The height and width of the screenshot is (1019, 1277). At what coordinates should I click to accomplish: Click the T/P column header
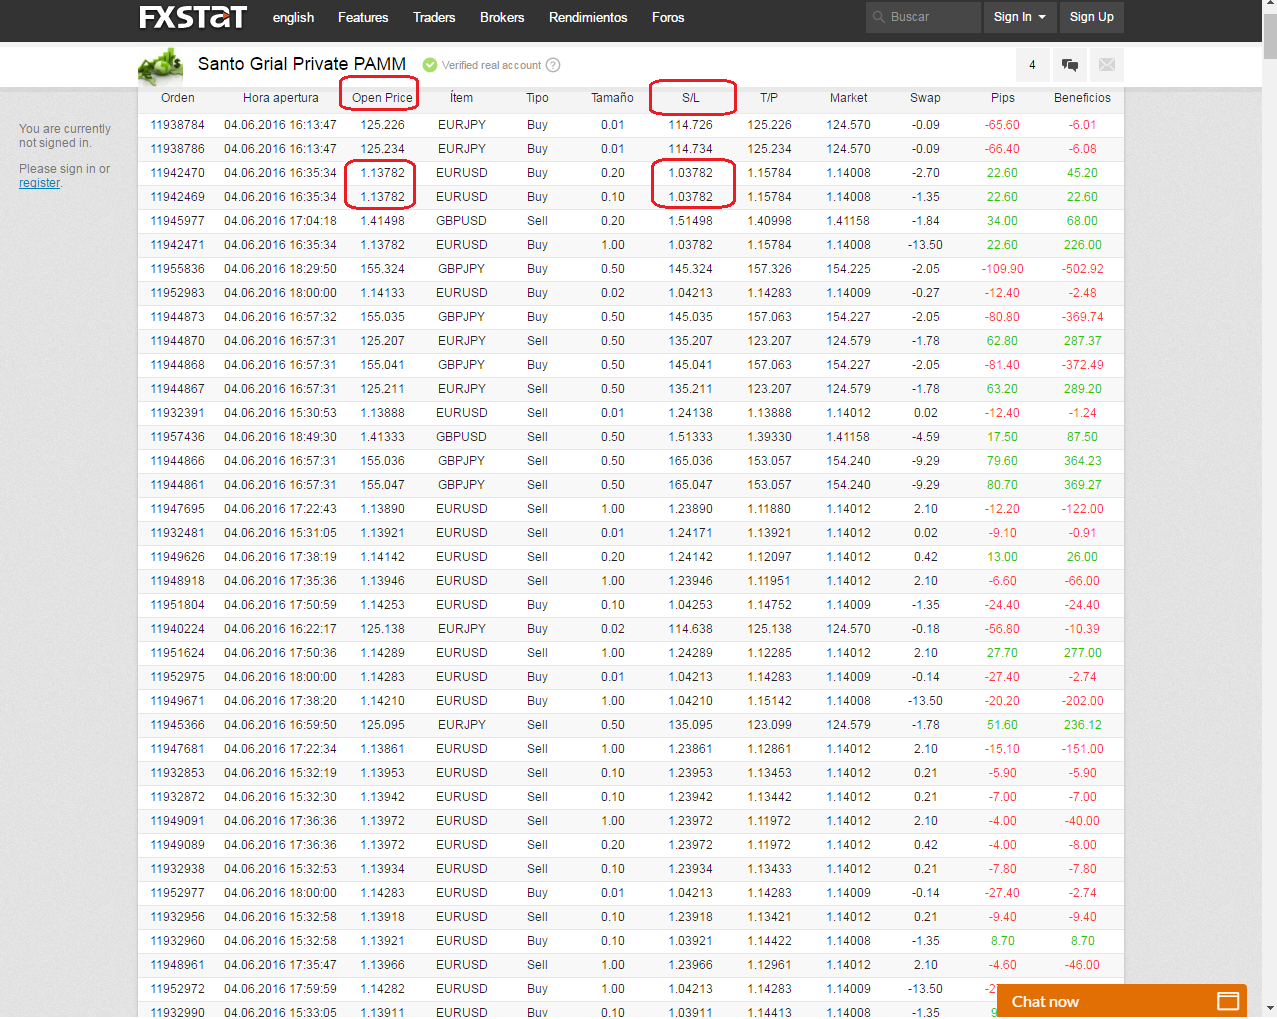769,98
